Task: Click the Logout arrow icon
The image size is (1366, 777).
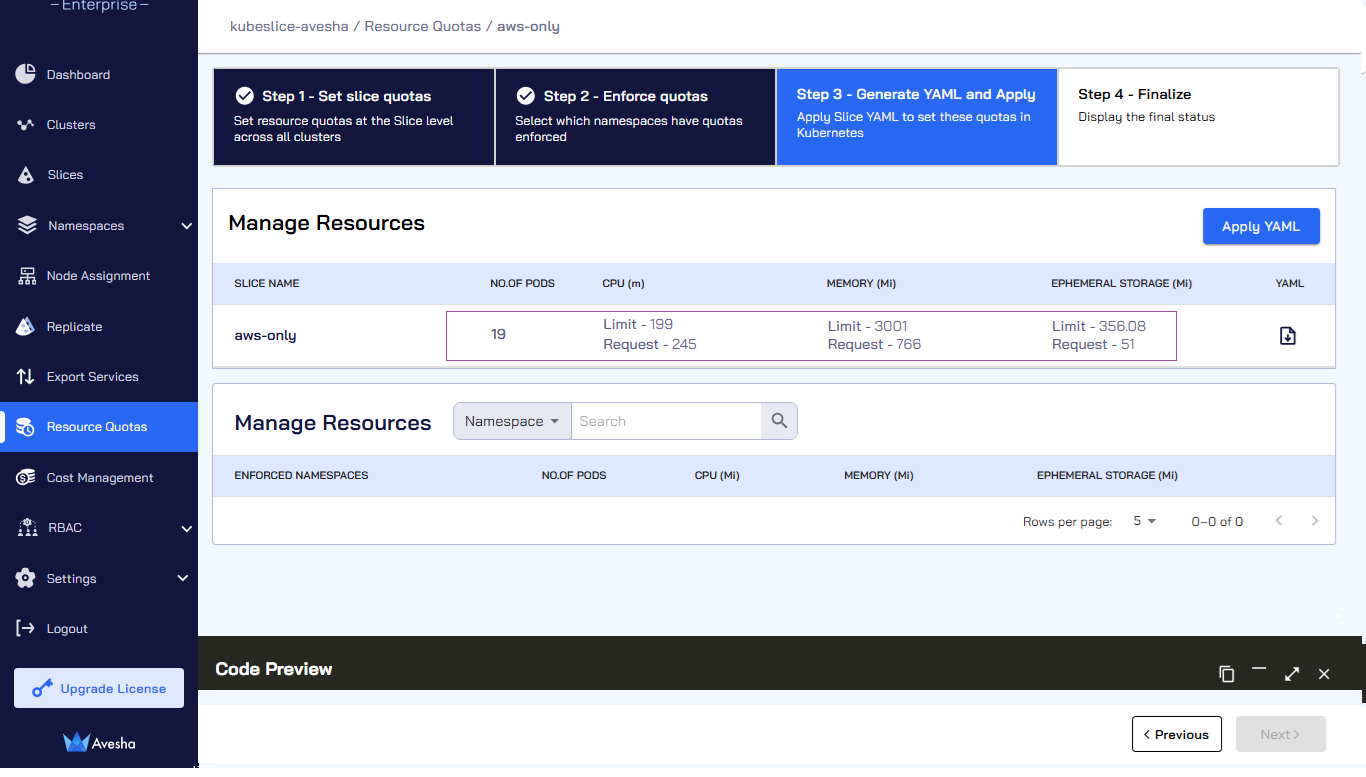Action: pos(27,628)
